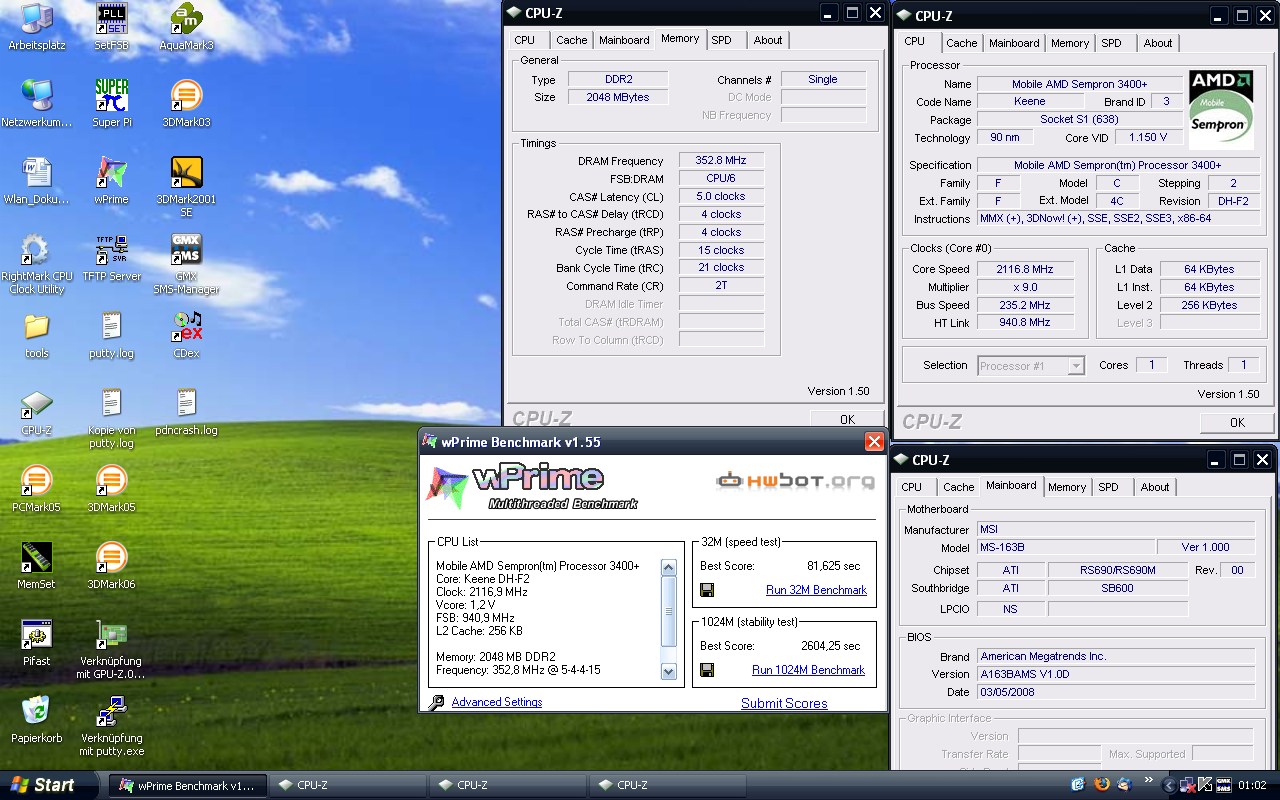
Task: Save the 1024M score floppy icon
Action: pyautogui.click(x=707, y=670)
